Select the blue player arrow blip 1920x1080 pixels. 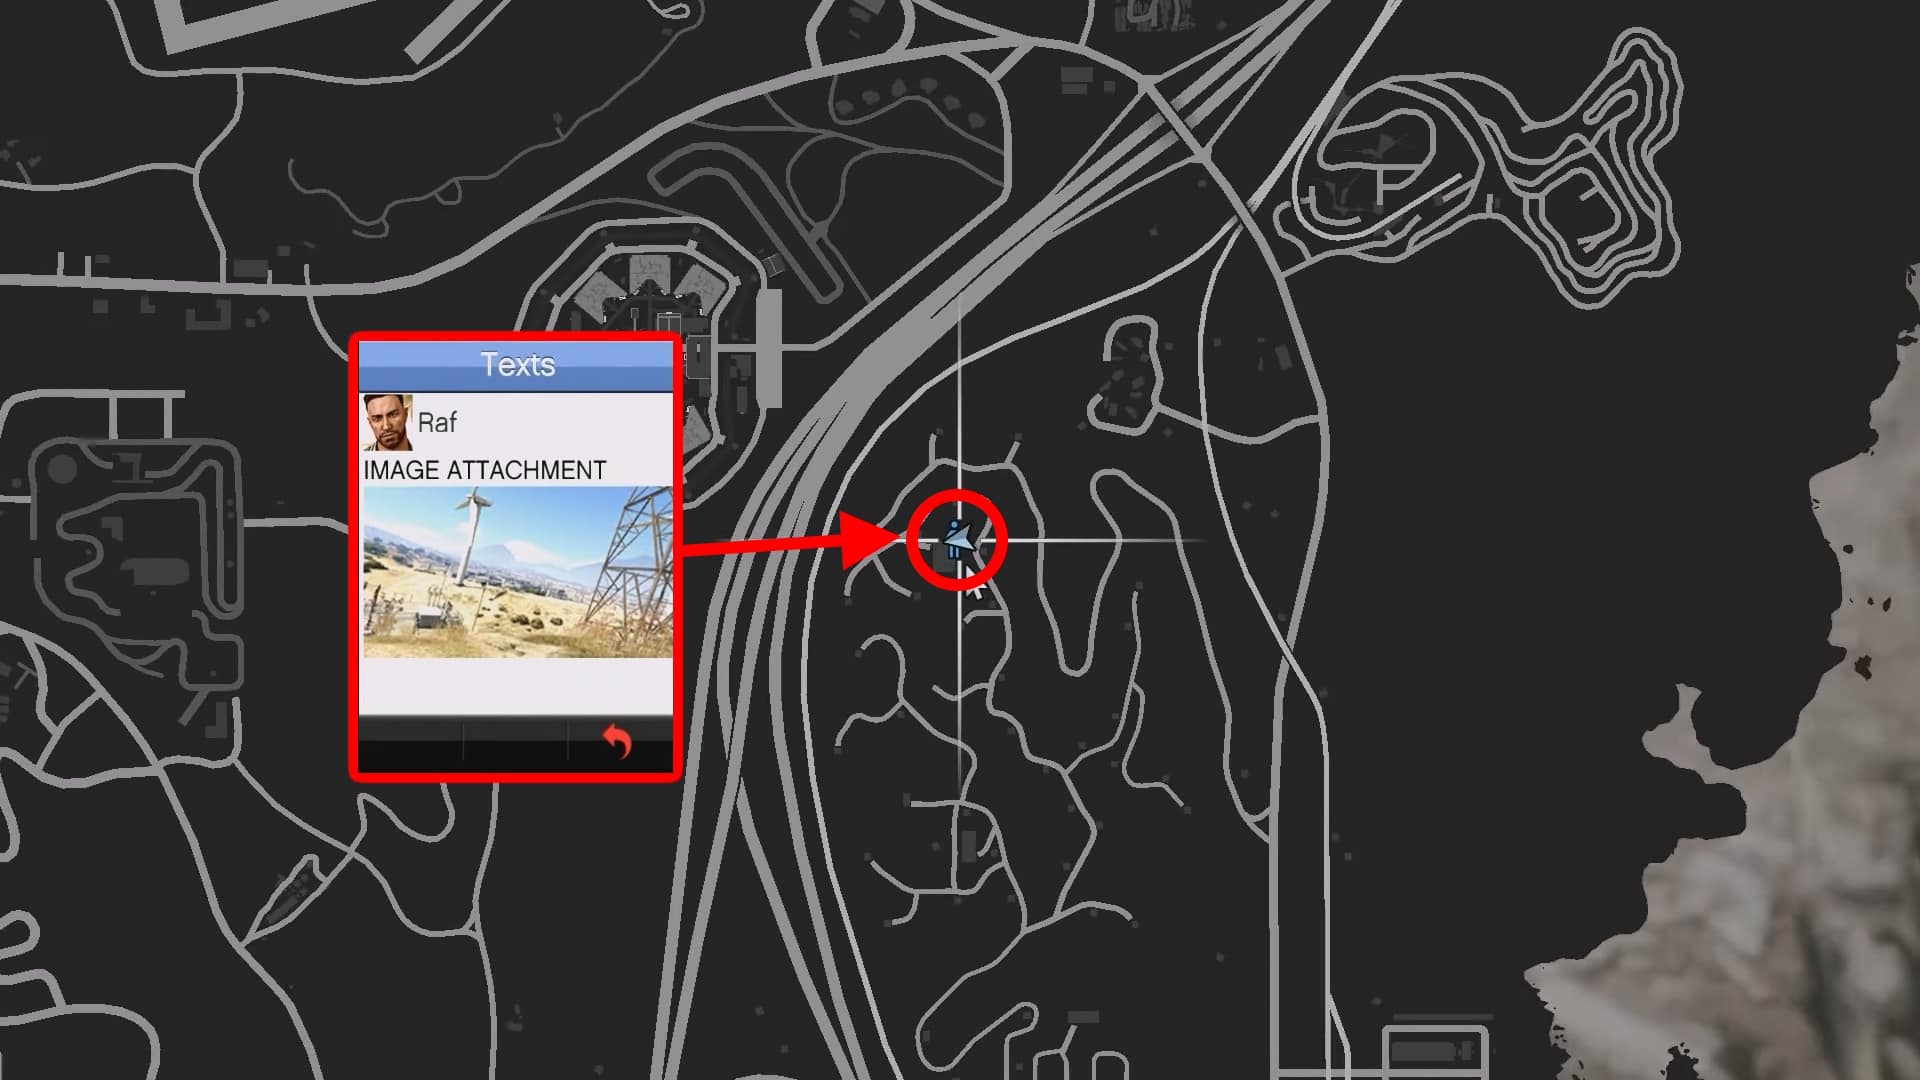958,540
